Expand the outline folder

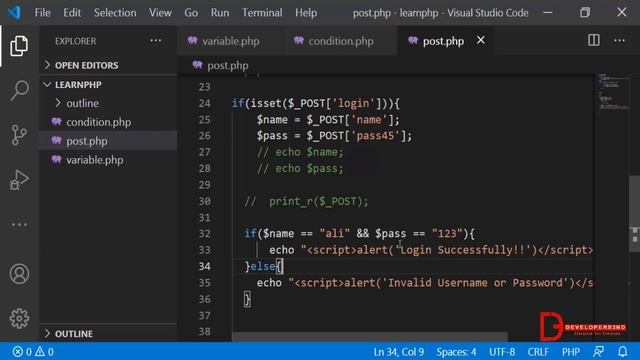coord(108,103)
